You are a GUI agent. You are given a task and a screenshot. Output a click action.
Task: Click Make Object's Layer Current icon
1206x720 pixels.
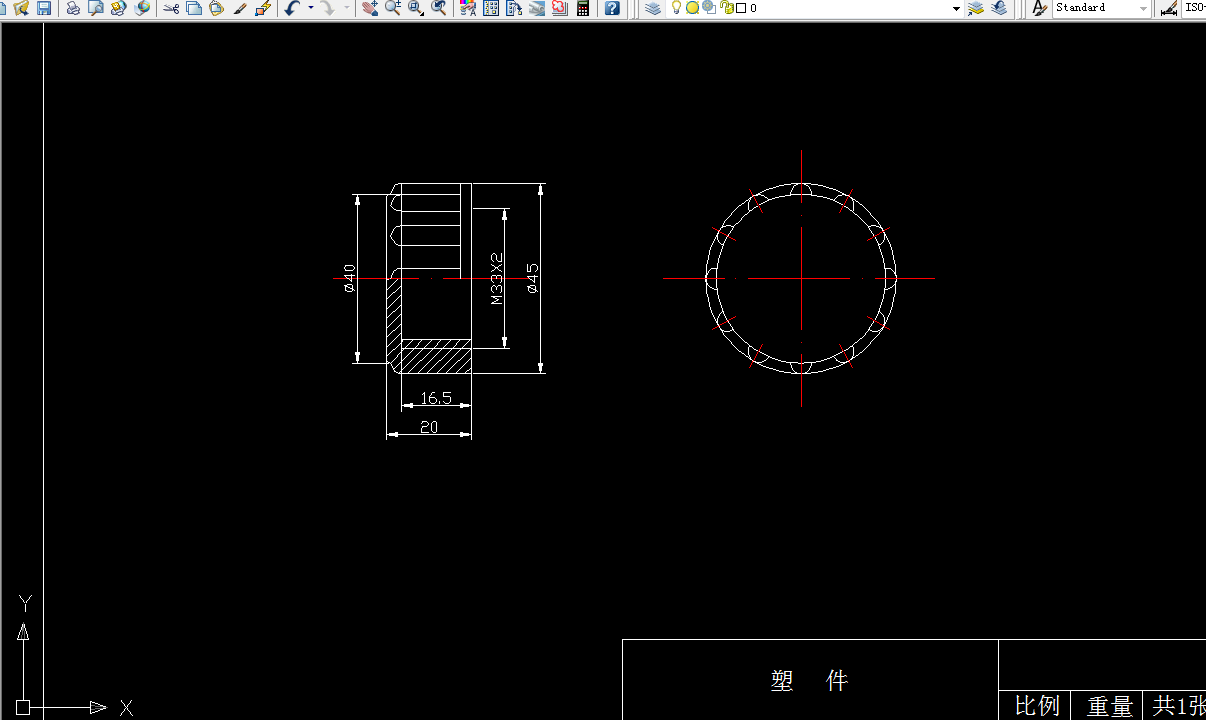[976, 8]
